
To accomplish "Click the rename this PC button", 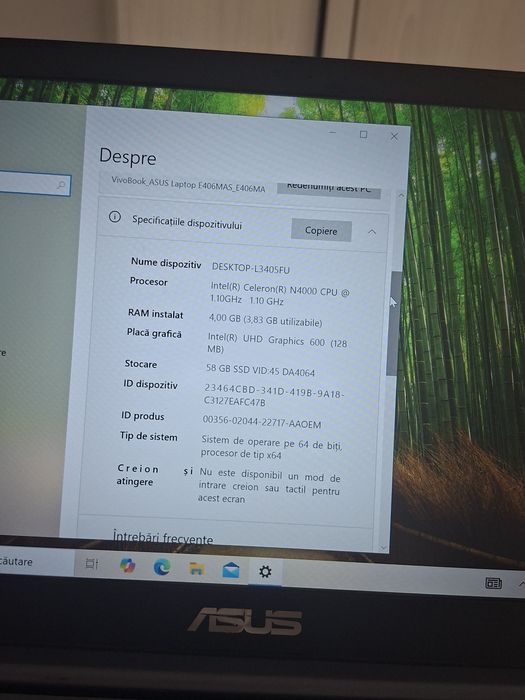I will pos(329,190).
